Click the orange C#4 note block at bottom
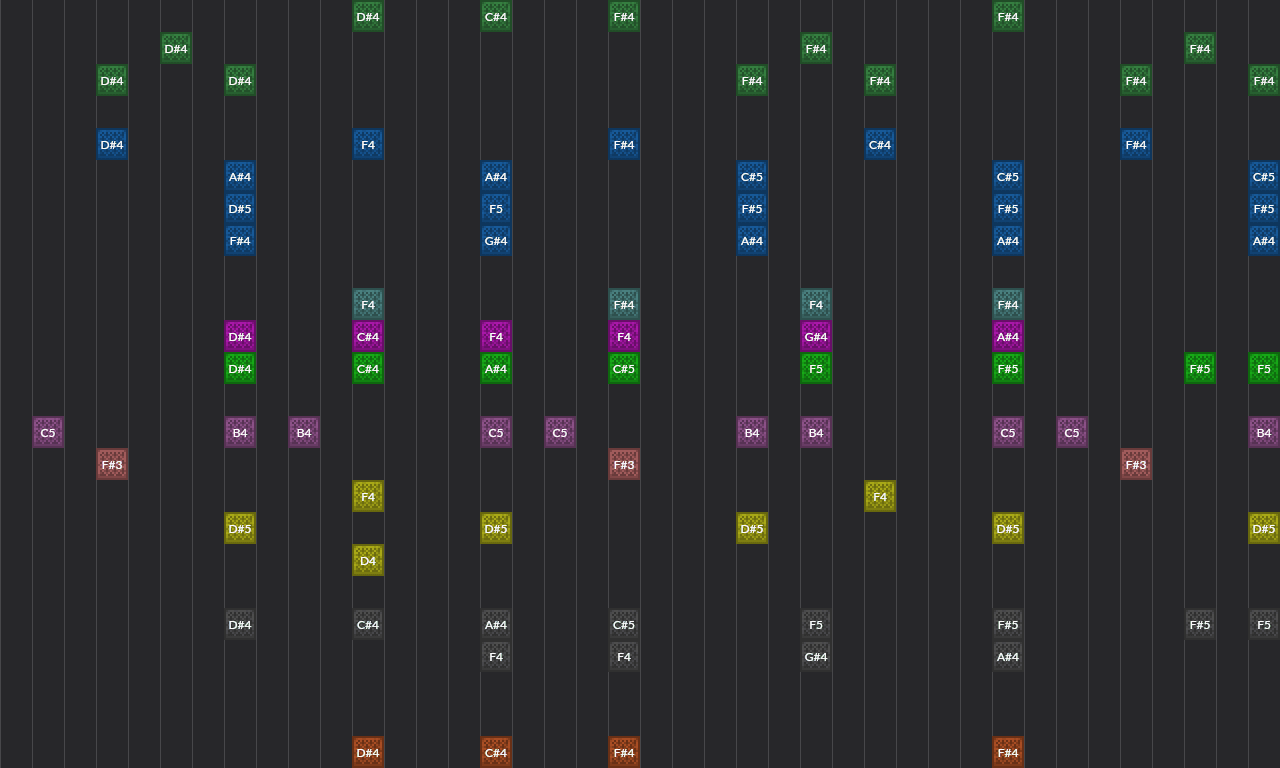Image resolution: width=1280 pixels, height=768 pixels. point(496,752)
